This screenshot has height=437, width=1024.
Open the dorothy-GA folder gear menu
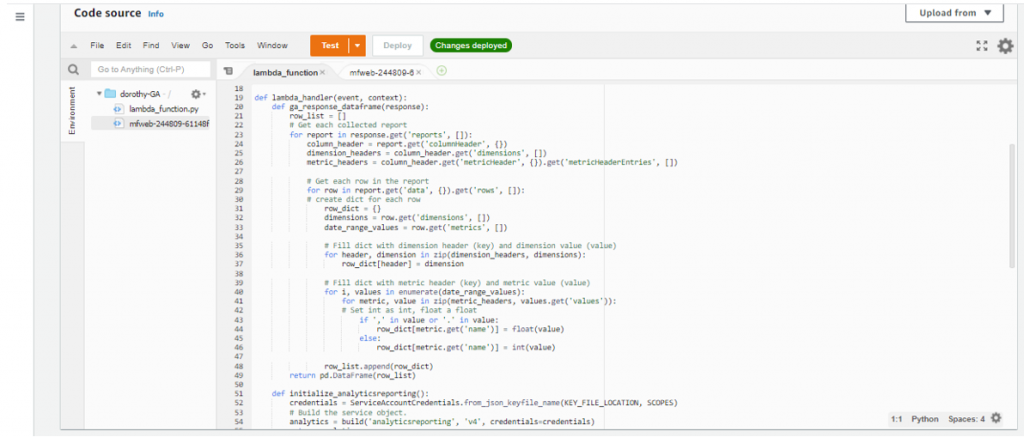pyautogui.click(x=198, y=94)
